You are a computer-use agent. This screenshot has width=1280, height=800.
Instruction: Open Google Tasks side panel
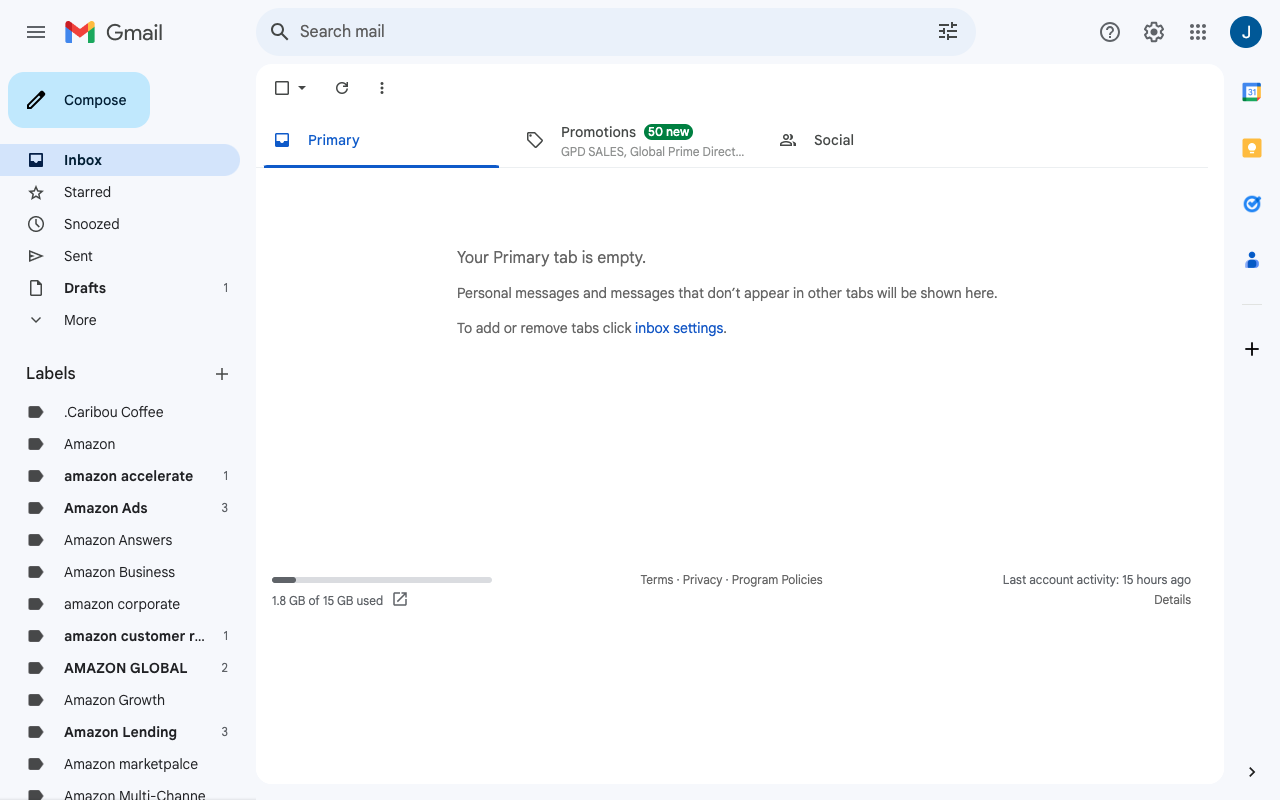[x=1252, y=204]
